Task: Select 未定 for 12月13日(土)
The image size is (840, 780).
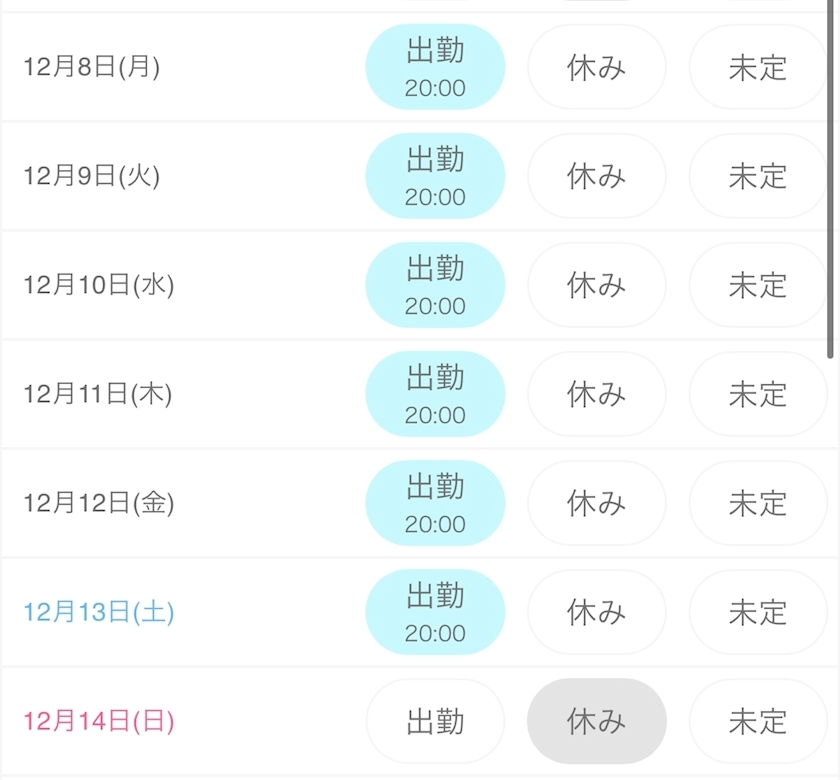Action: tap(757, 612)
